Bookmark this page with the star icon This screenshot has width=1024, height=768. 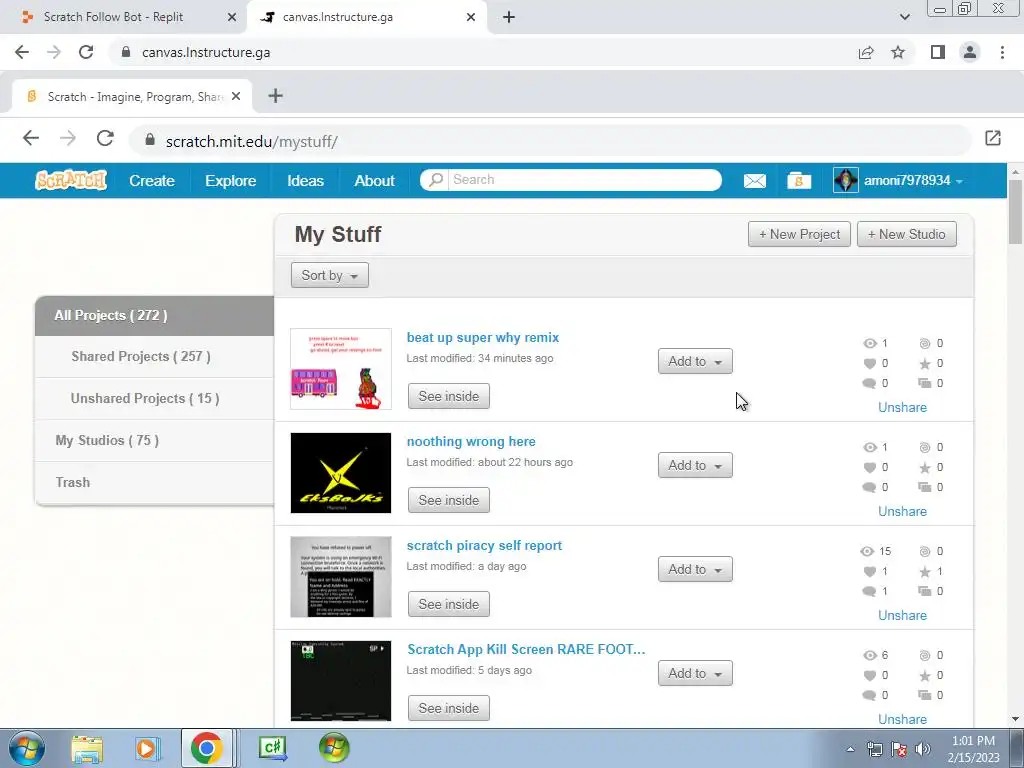point(898,52)
